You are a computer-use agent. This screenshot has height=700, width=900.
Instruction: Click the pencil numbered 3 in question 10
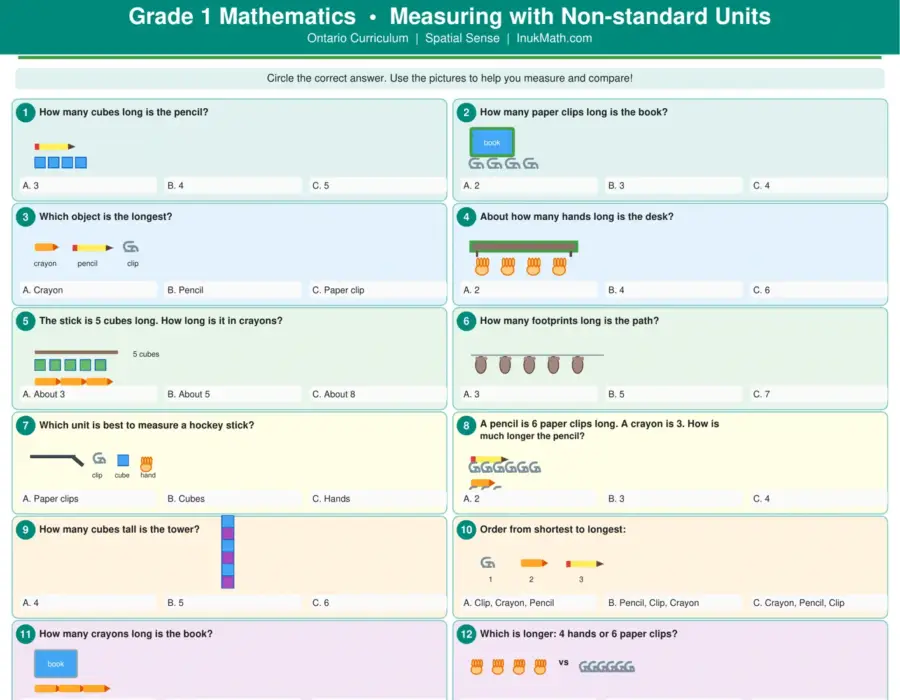pos(584,564)
